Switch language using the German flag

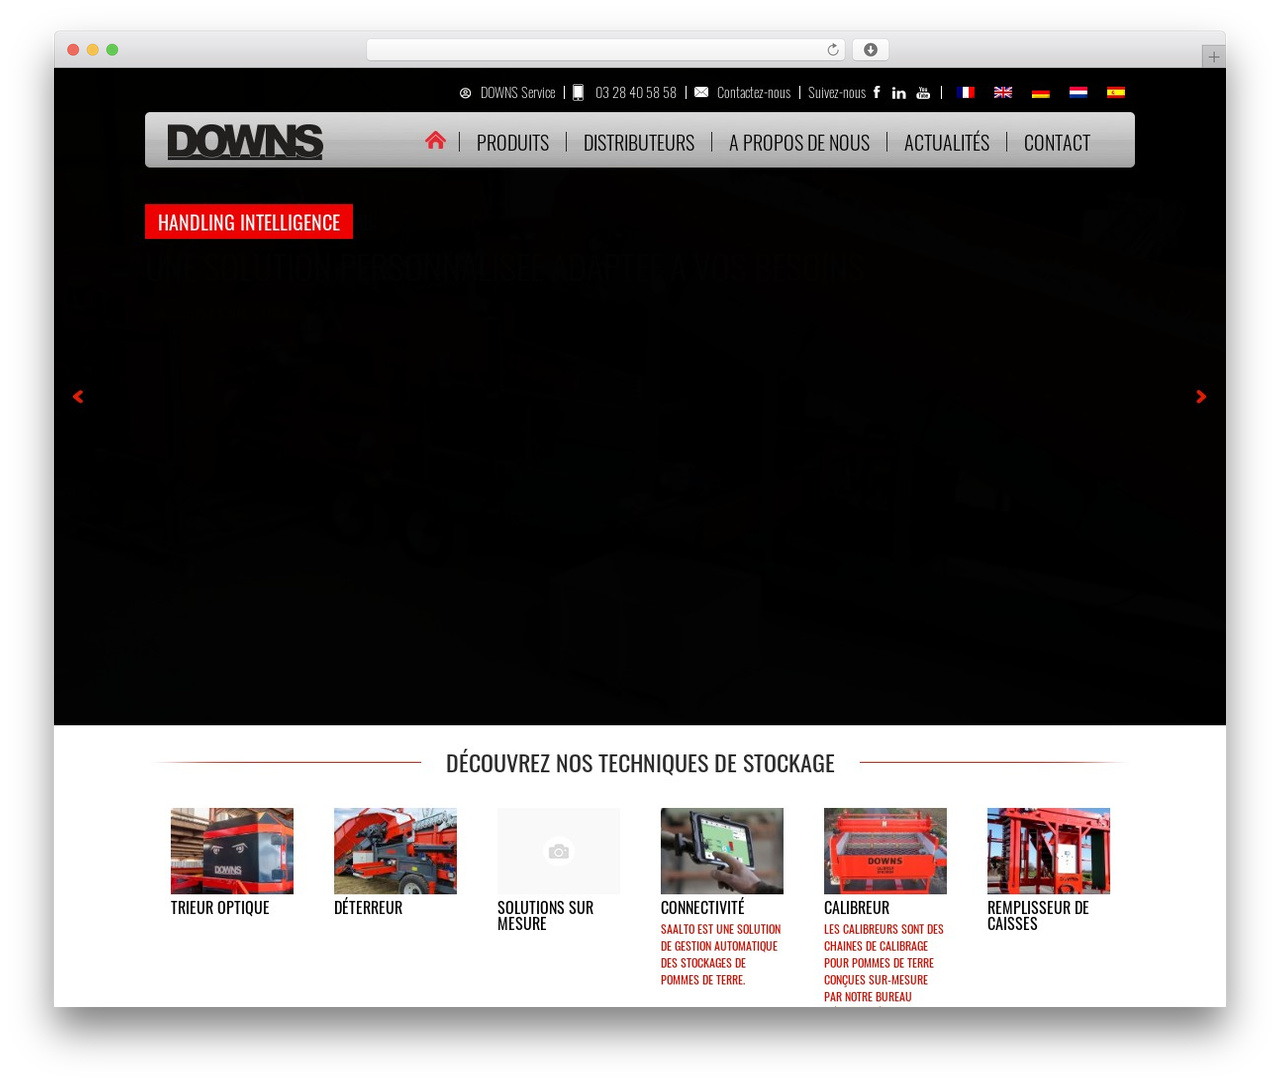coord(1041,92)
